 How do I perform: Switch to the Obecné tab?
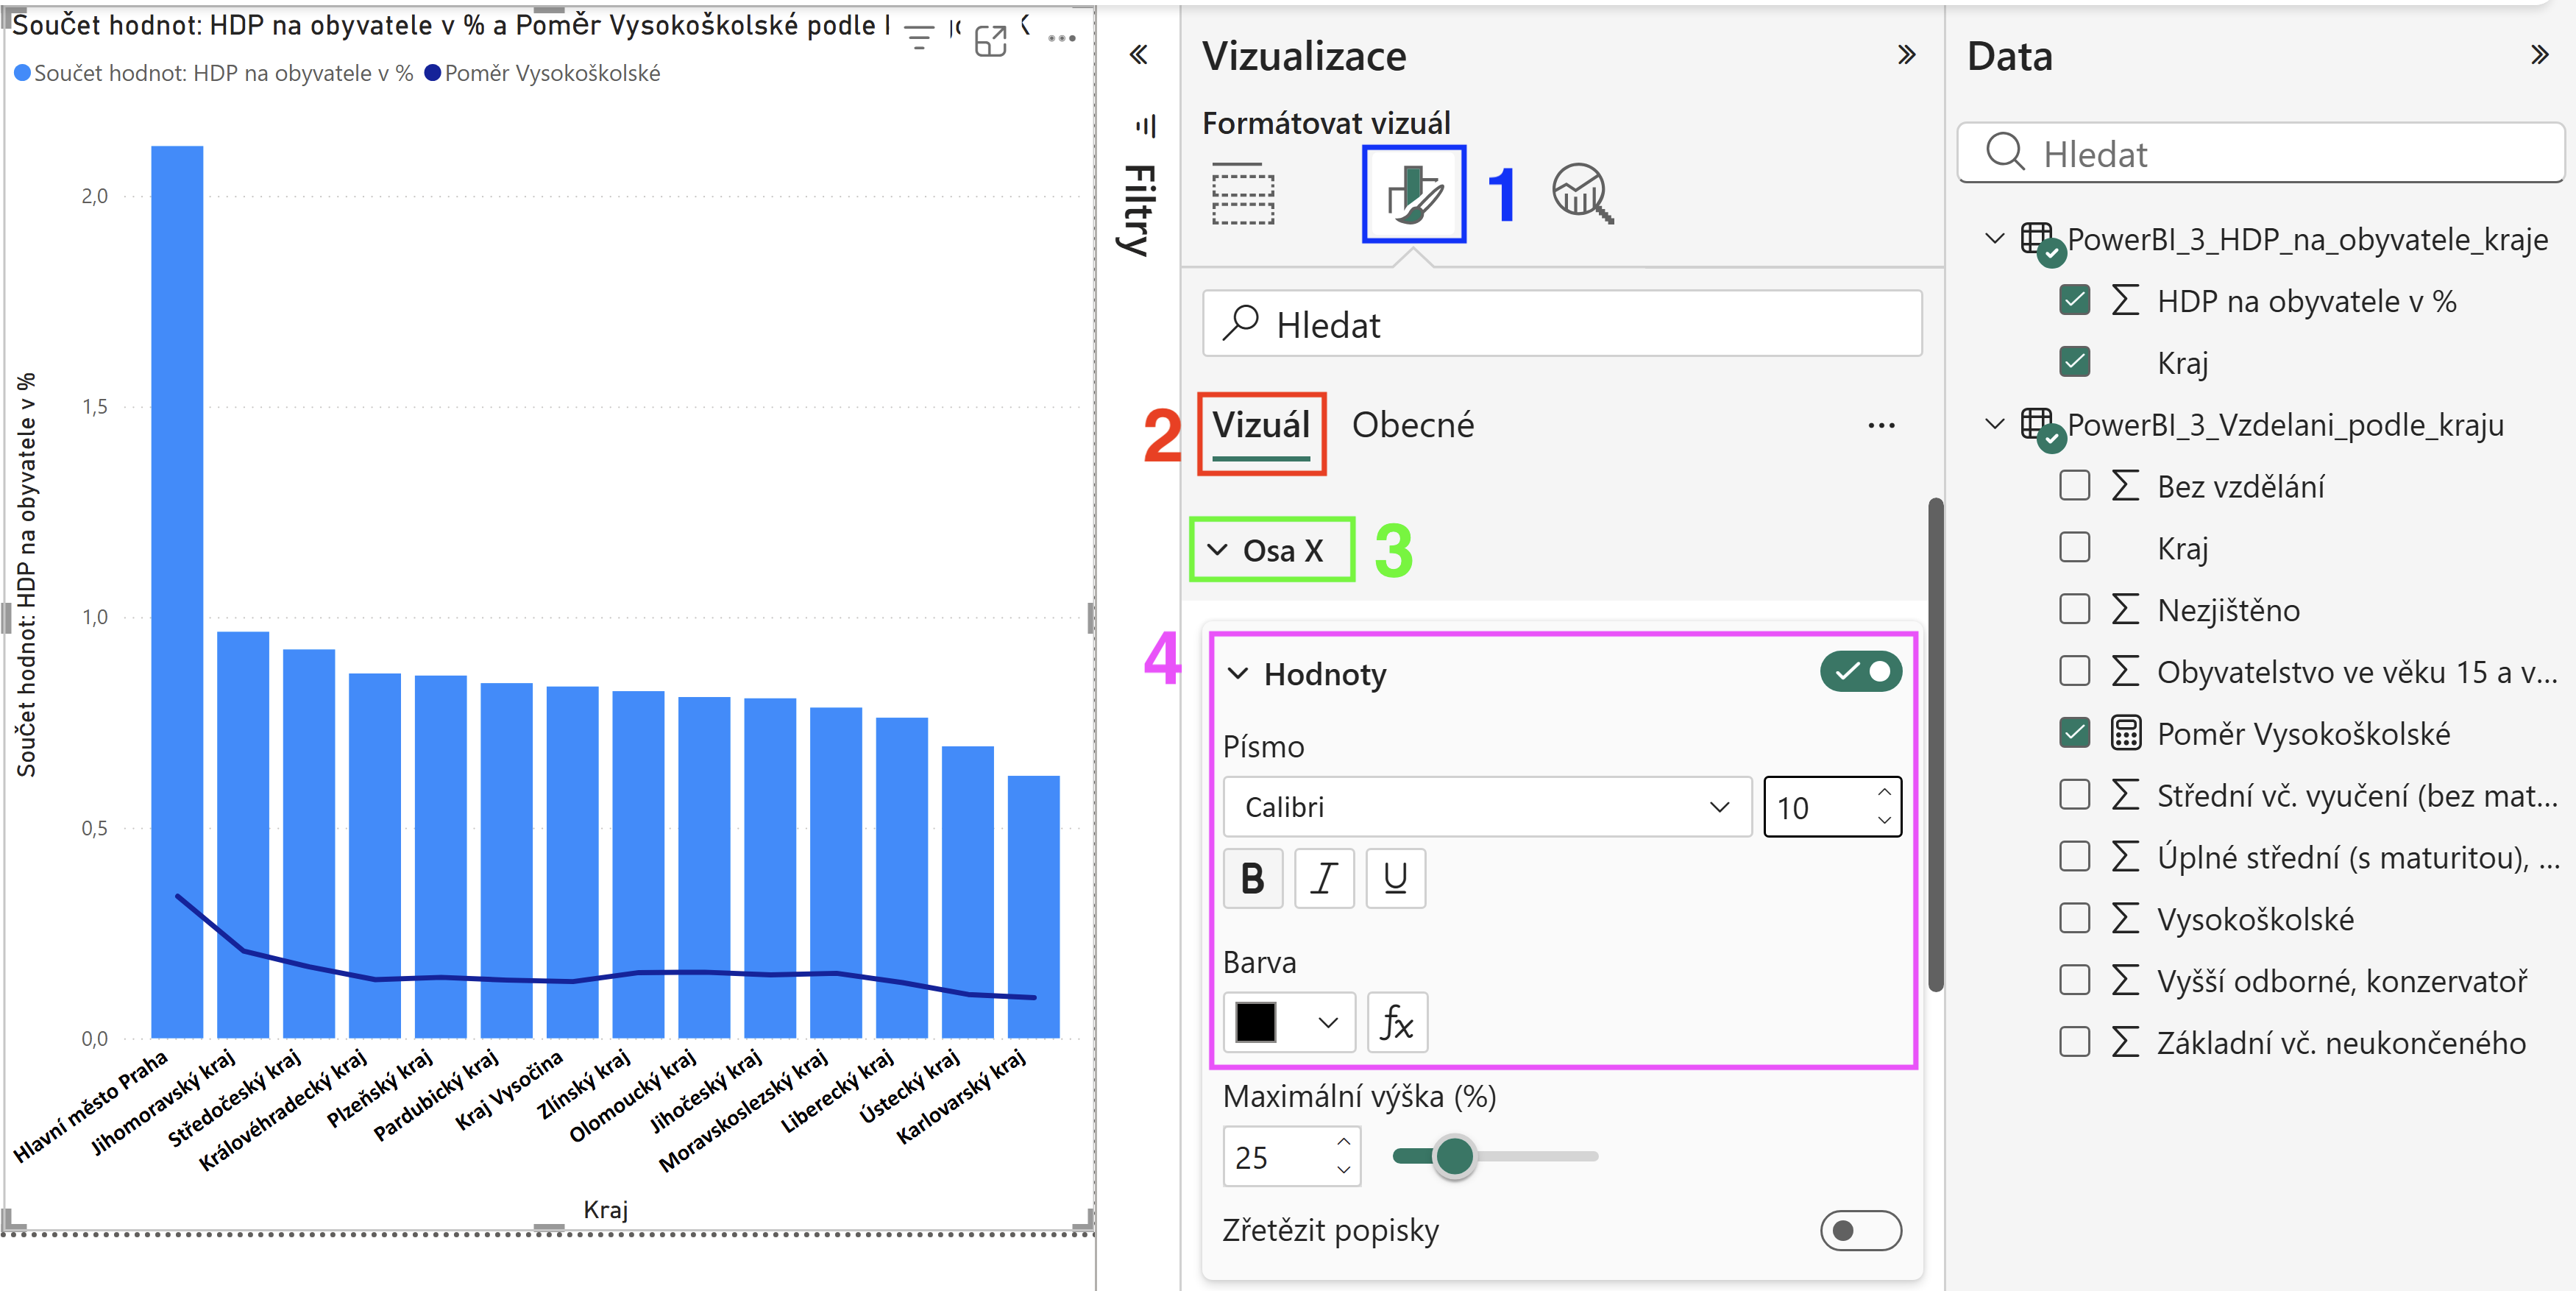click(1412, 426)
